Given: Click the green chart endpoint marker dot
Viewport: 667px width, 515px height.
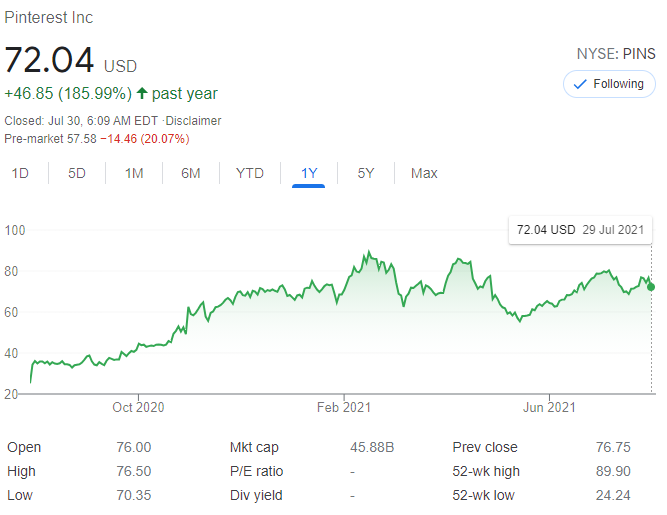Looking at the screenshot, I should [x=651, y=287].
